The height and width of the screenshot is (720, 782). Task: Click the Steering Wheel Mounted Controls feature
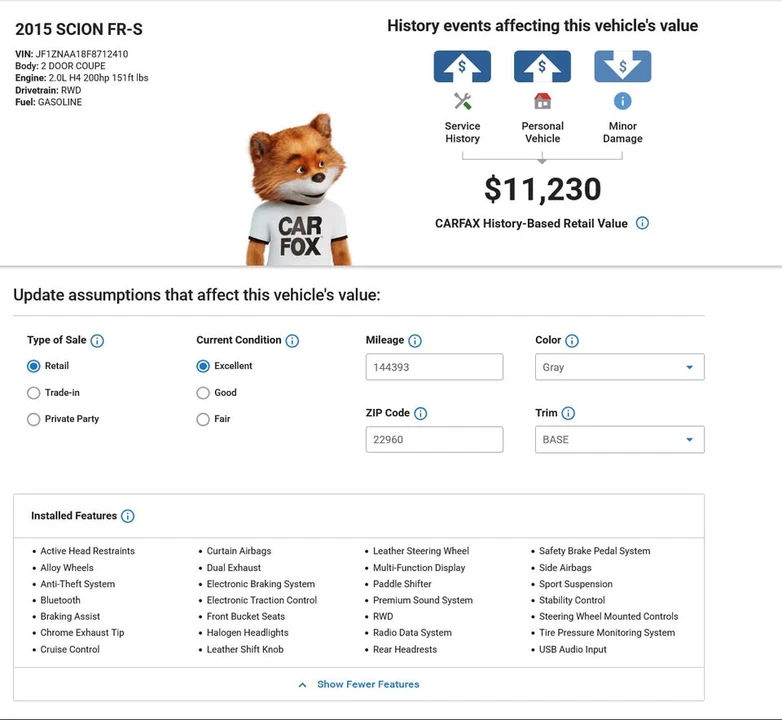pyautogui.click(x=608, y=616)
